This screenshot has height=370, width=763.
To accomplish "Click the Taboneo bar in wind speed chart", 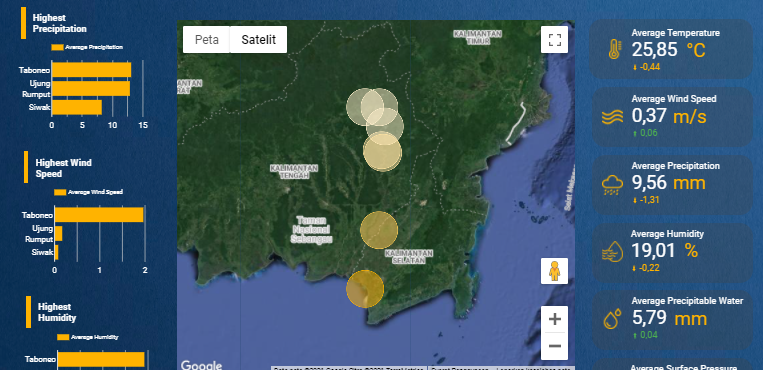I will click(99, 215).
